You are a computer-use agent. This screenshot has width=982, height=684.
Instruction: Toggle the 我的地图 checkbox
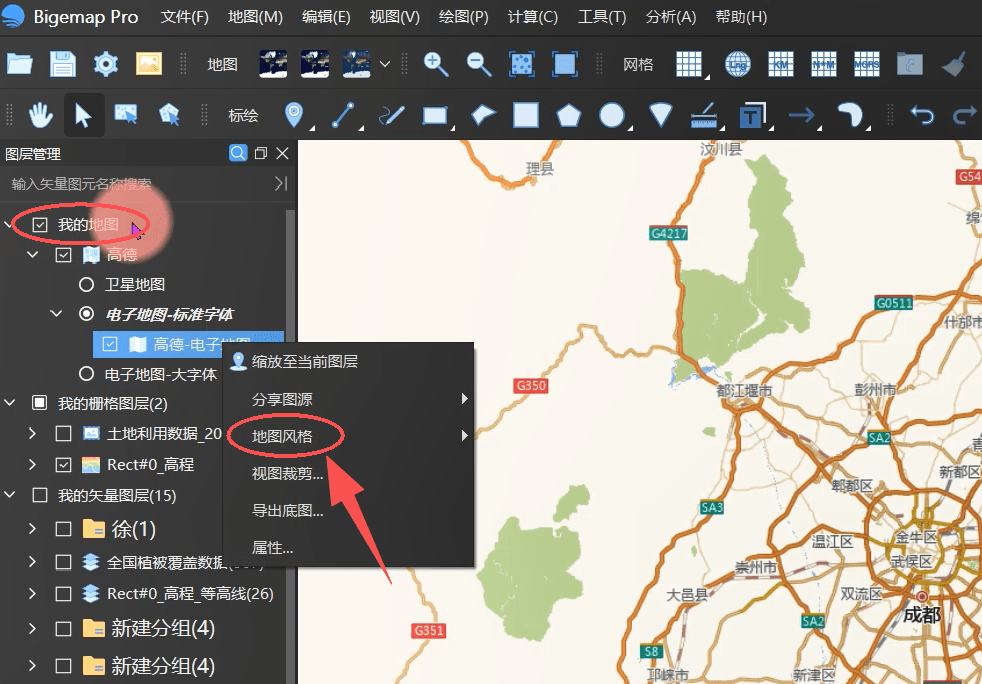tap(40, 224)
